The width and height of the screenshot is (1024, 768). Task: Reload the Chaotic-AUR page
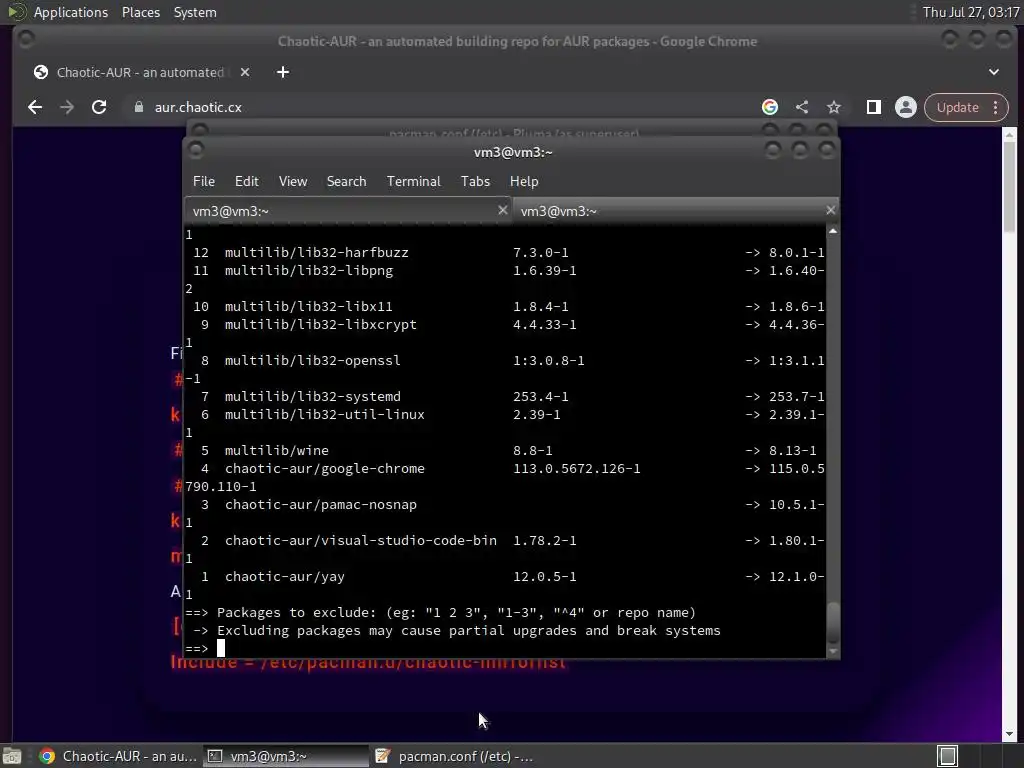click(99, 108)
